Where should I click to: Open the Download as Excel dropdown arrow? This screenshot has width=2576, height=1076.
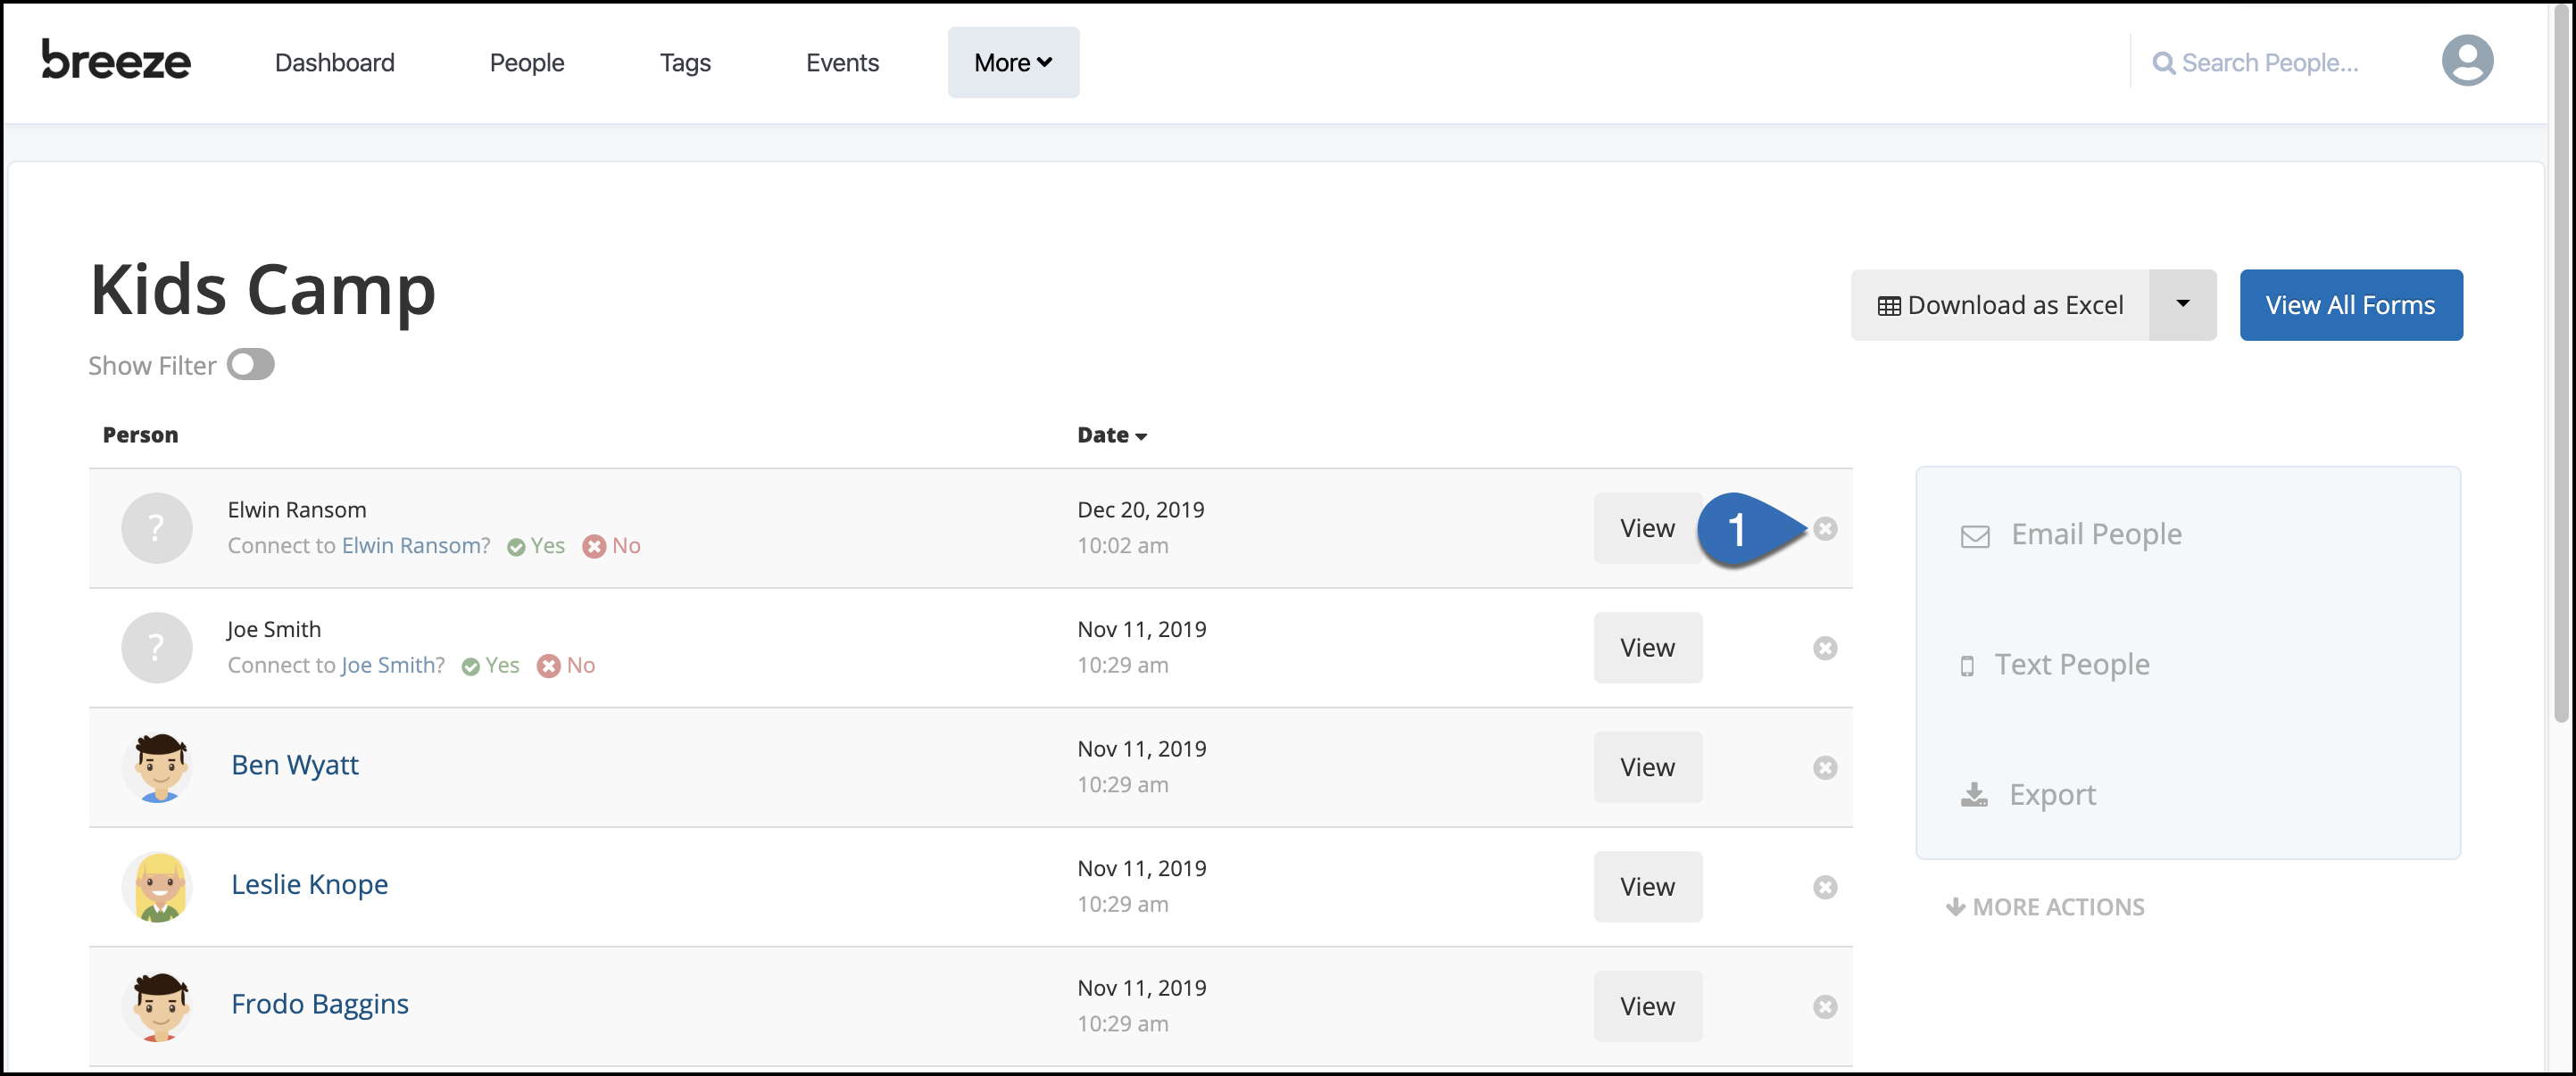click(2182, 304)
